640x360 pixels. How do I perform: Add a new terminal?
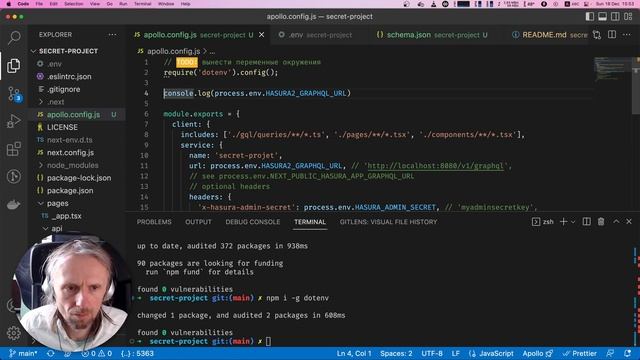point(564,222)
